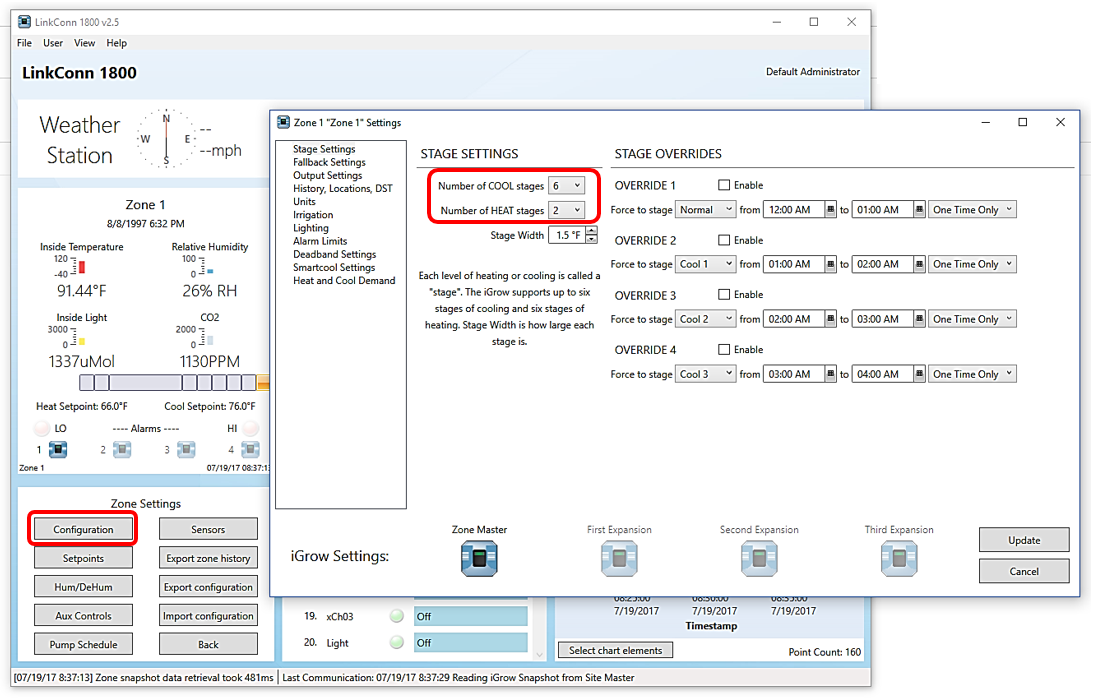Select Alarm Limits in settings list
Screen dimensions: 1093x698
(x=320, y=241)
